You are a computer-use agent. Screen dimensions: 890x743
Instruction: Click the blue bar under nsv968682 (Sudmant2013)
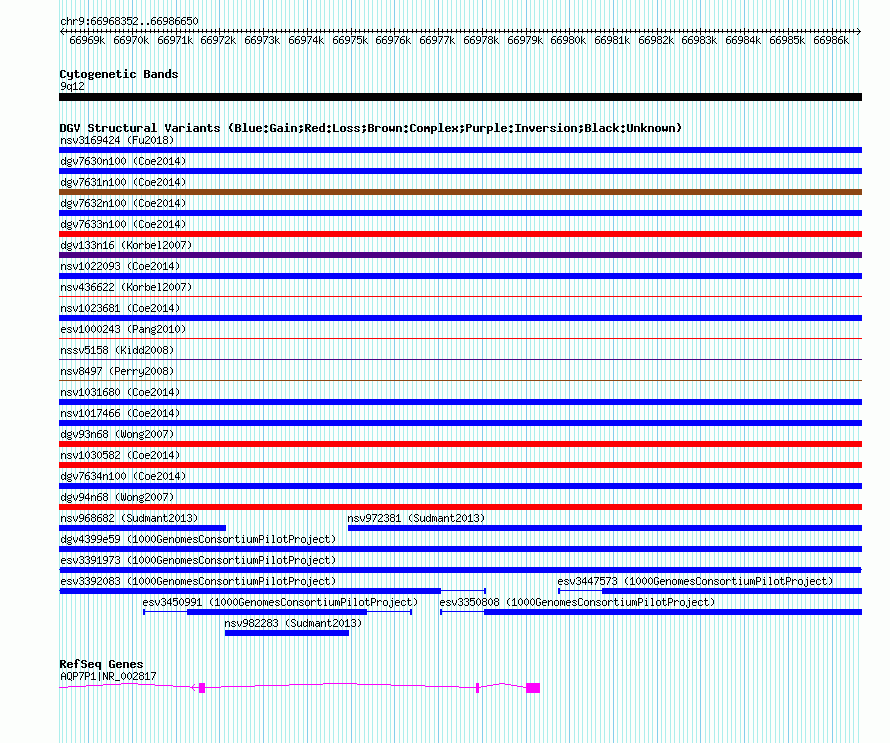click(x=142, y=528)
